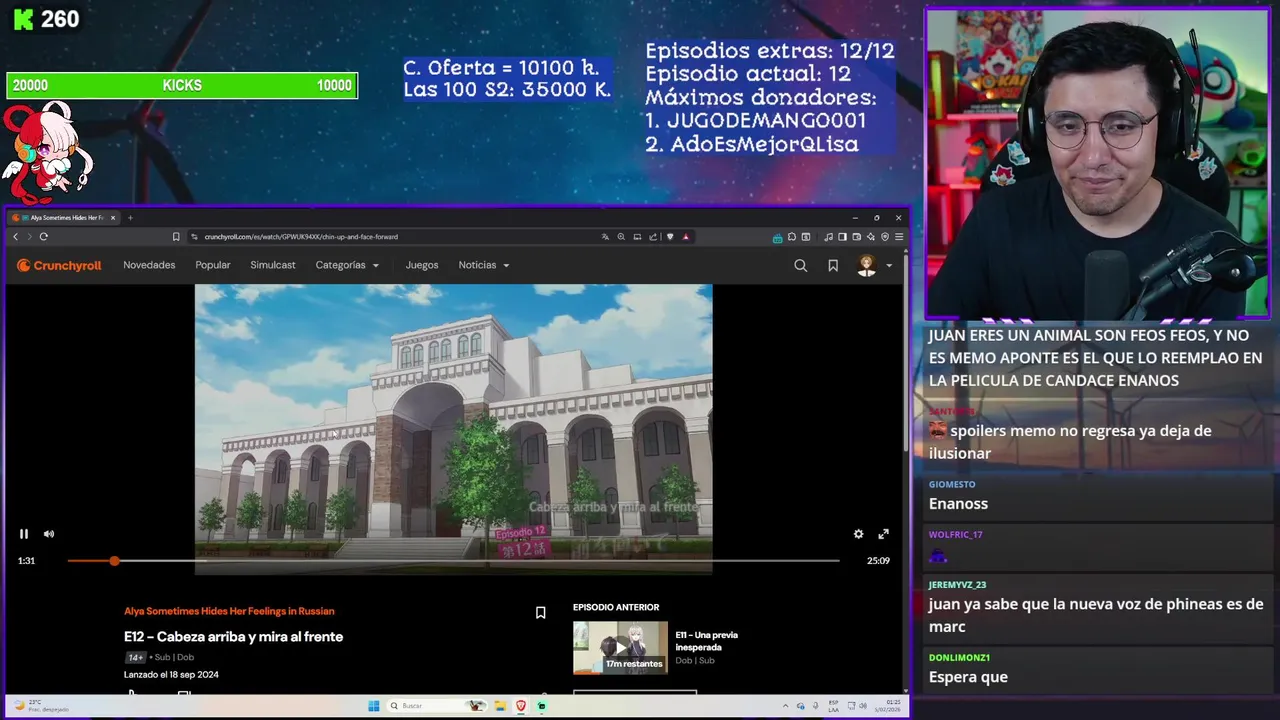Open the Popular menu item
Screen dimensions: 1280x720
pos(213,265)
